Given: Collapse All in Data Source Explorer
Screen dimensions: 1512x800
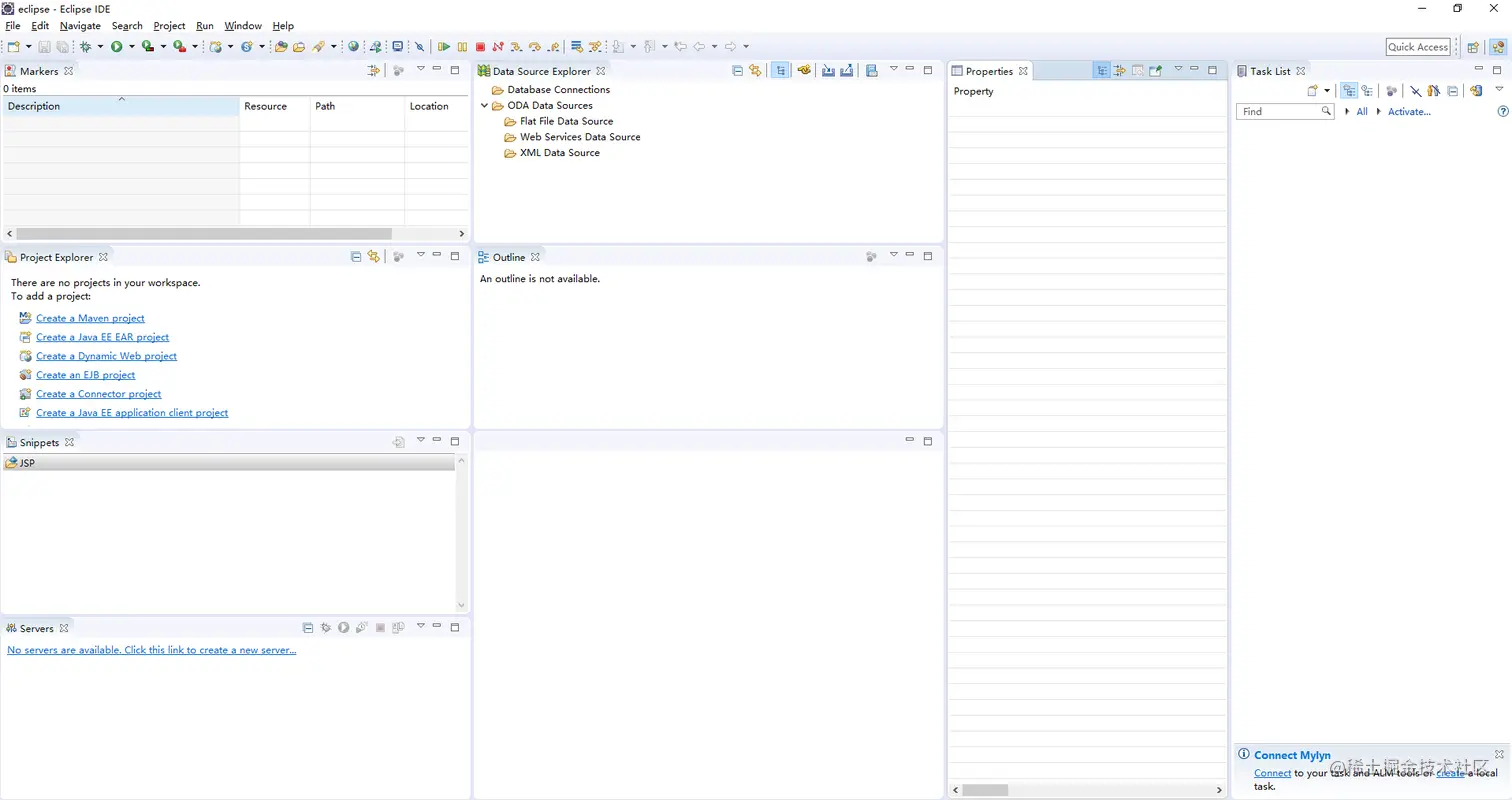Looking at the screenshot, I should pos(737,71).
